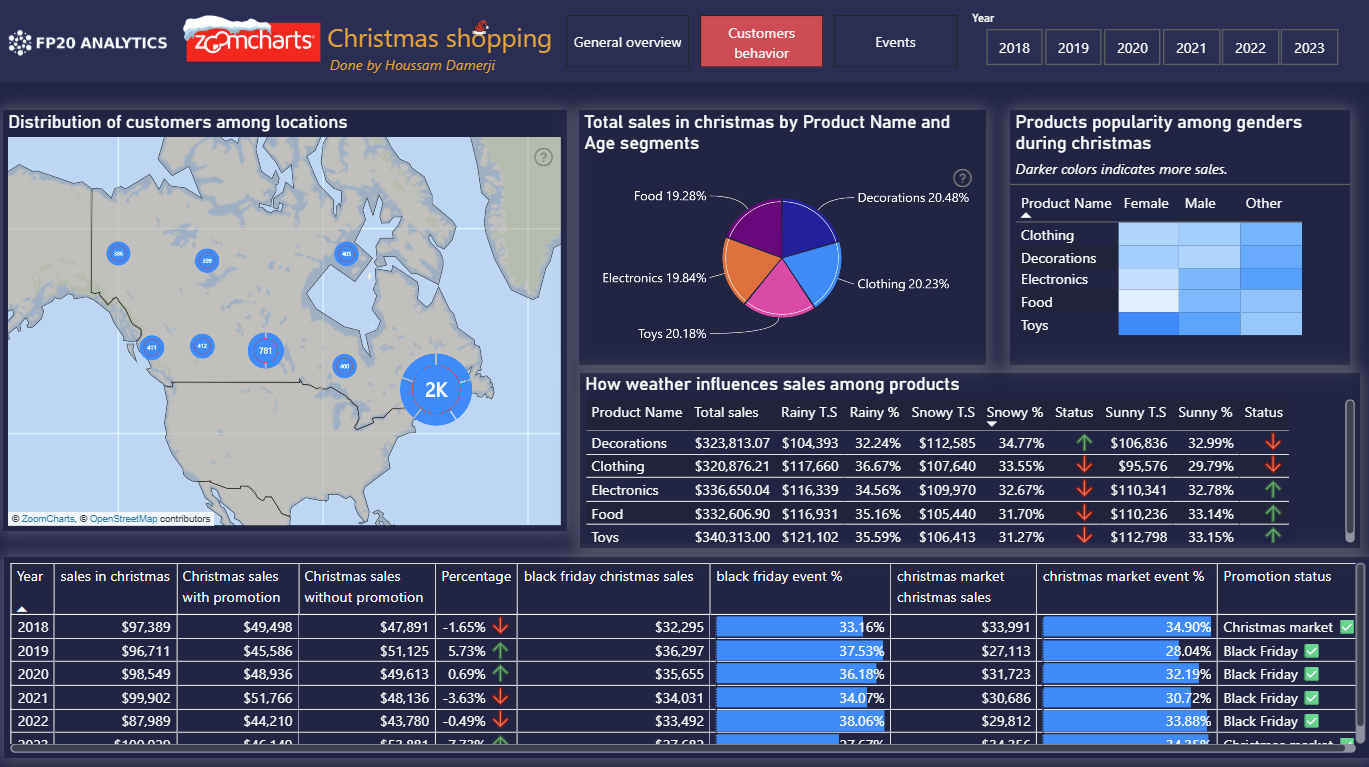Open the General overview tab

(x=628, y=42)
